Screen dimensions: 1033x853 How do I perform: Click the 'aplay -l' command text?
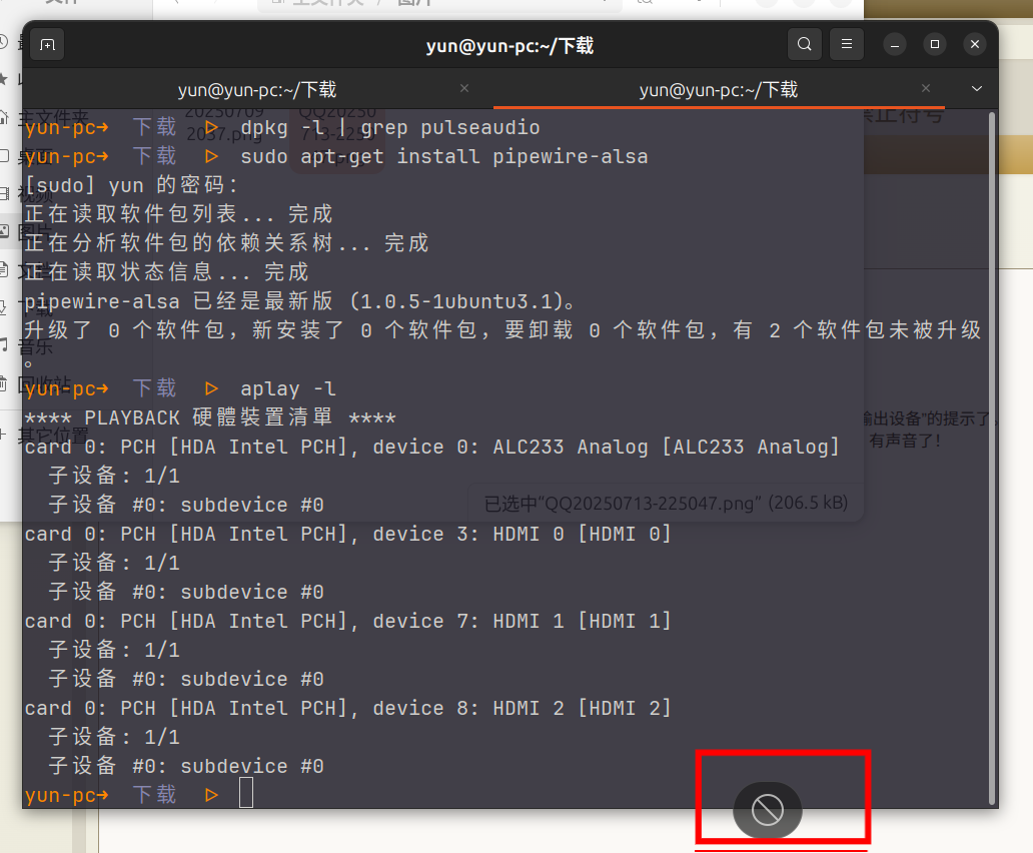[288, 389]
